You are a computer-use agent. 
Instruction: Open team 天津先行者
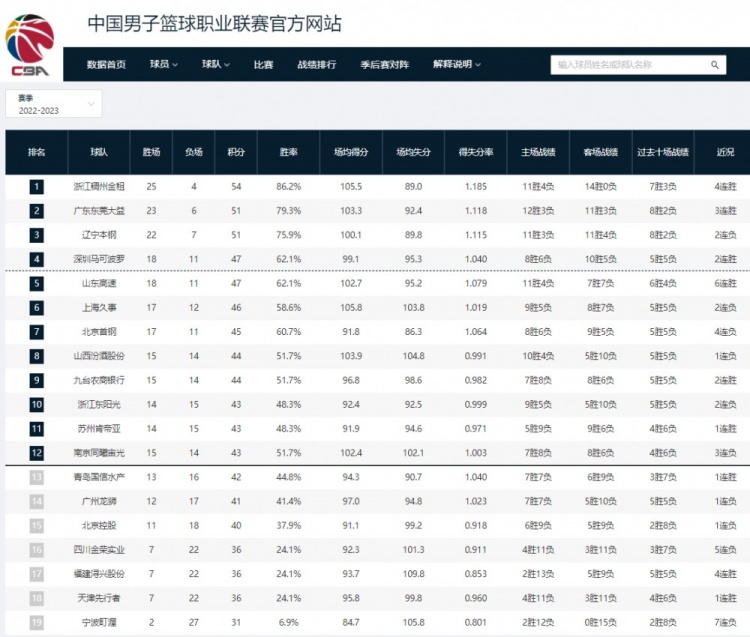pos(99,598)
